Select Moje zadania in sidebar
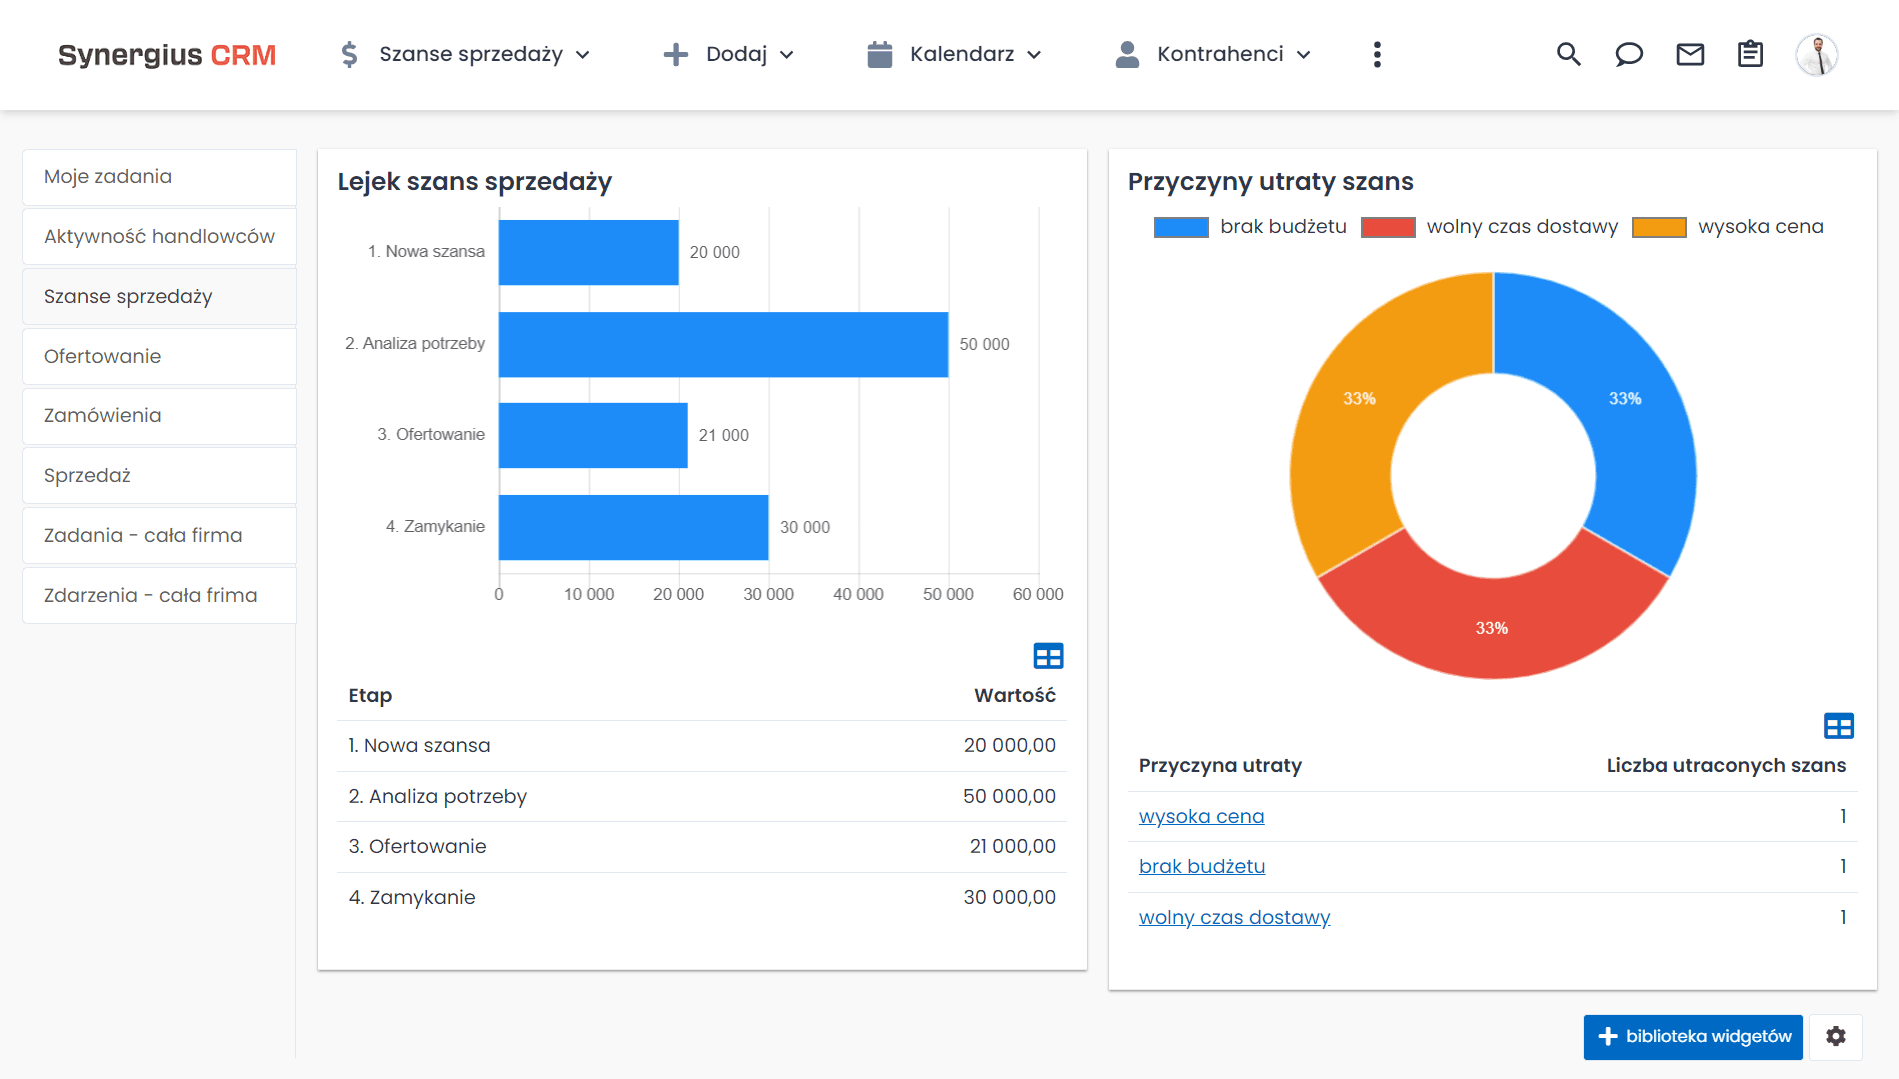The image size is (1899, 1079). (159, 177)
